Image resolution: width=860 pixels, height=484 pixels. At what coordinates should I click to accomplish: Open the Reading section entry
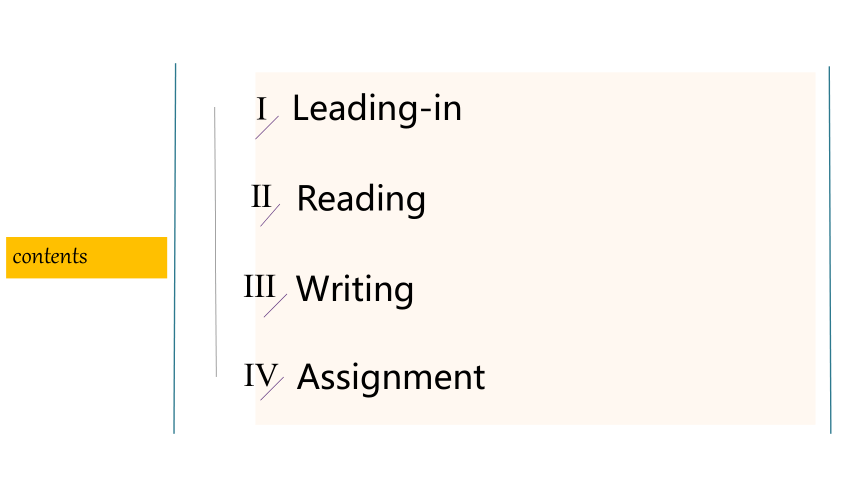click(x=361, y=199)
